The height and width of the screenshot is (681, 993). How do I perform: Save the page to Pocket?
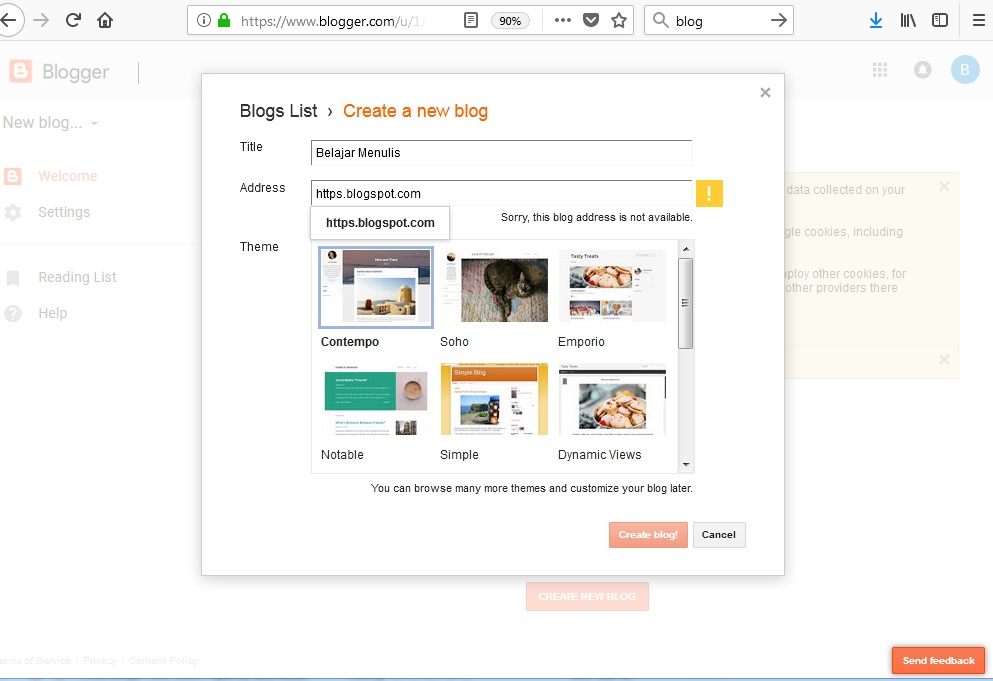coord(591,20)
